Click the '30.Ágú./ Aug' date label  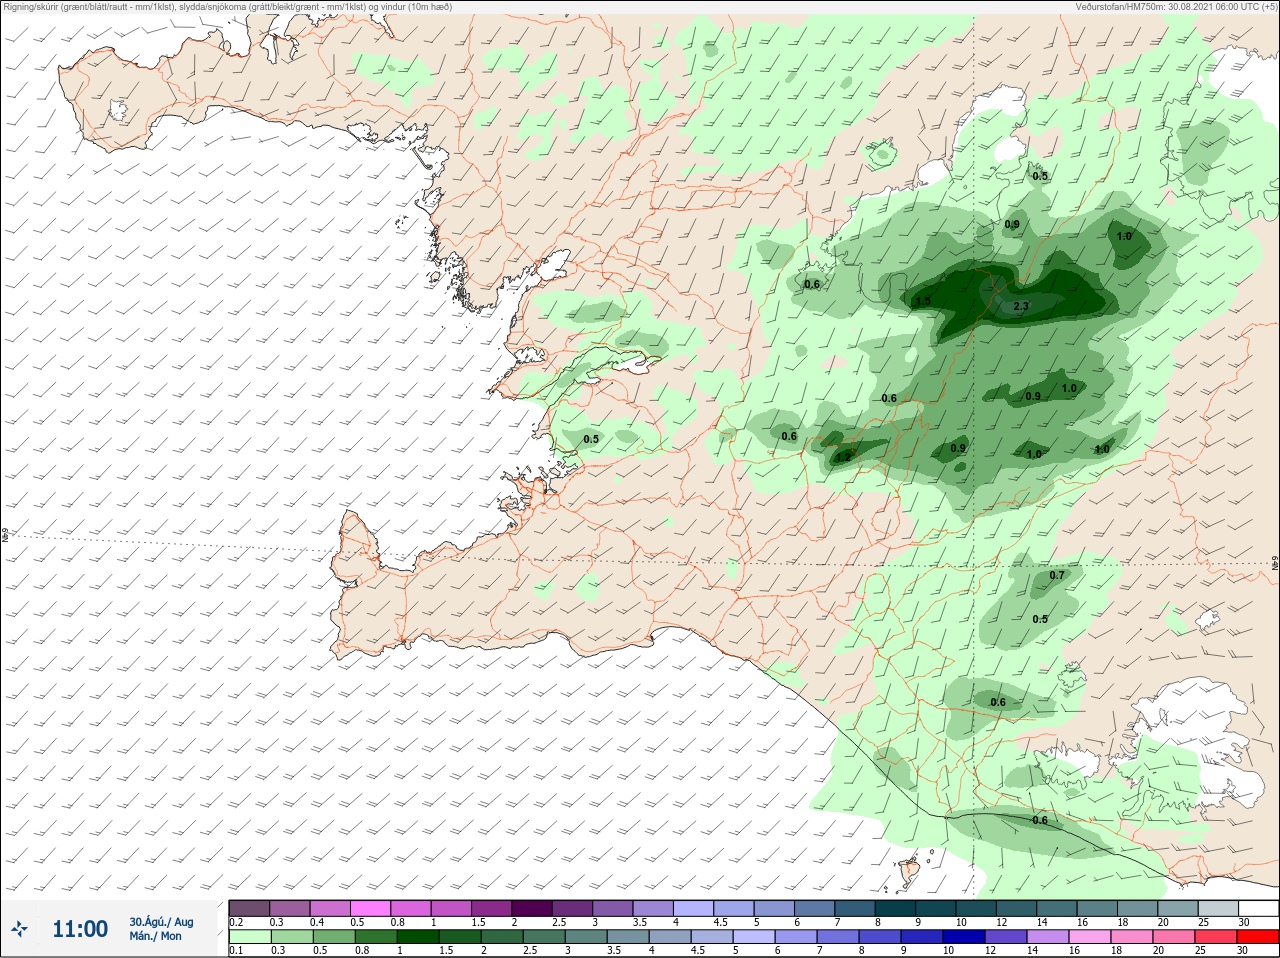tap(161, 922)
